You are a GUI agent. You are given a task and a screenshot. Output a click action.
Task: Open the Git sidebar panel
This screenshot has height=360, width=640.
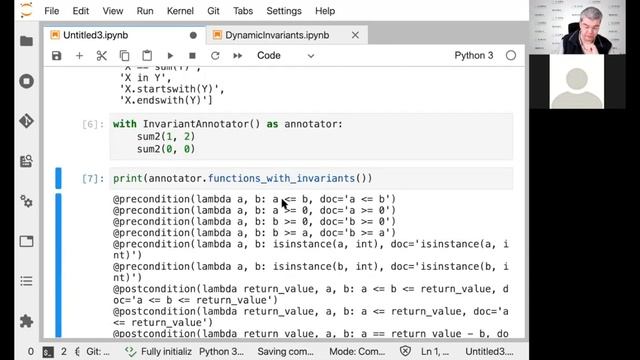click(27, 121)
